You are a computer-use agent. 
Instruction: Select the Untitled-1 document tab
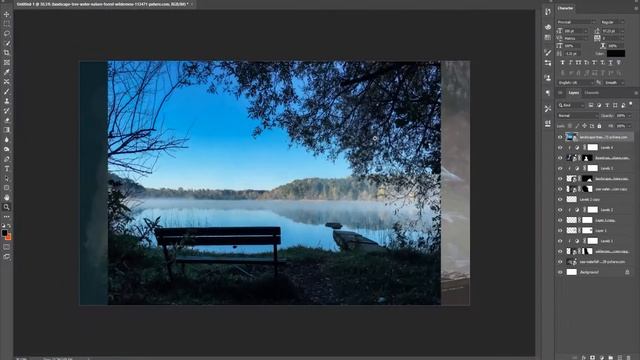pos(102,4)
